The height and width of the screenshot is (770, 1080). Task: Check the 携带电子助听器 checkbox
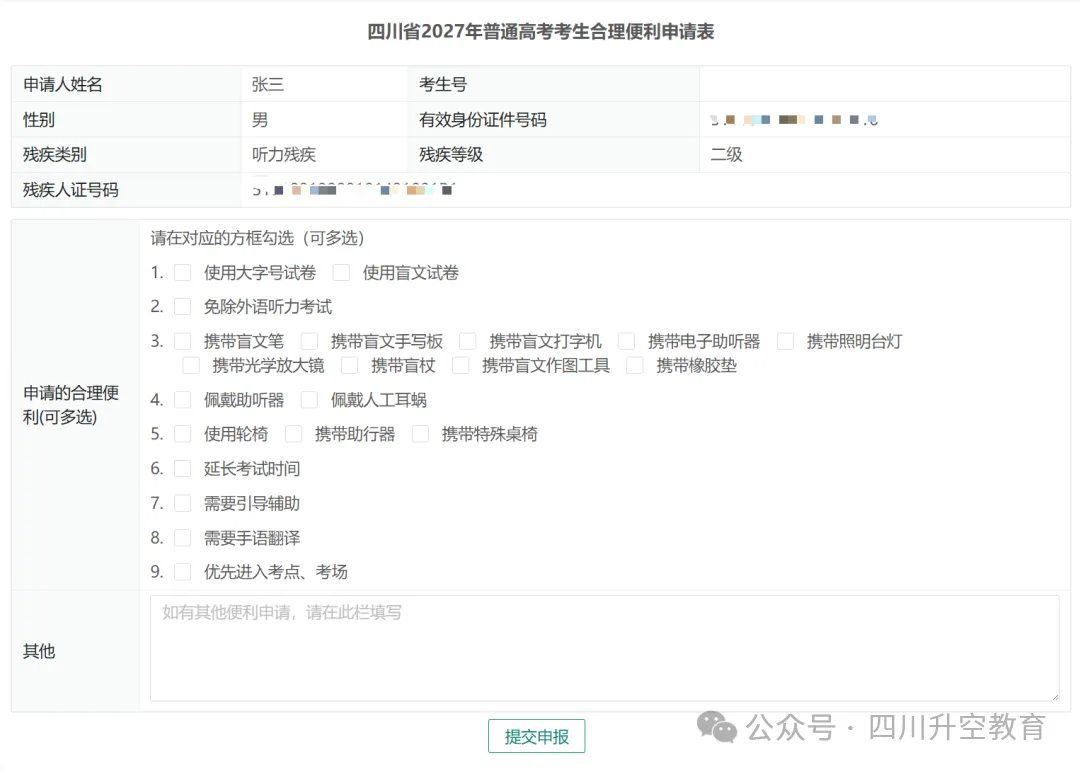tap(626, 341)
